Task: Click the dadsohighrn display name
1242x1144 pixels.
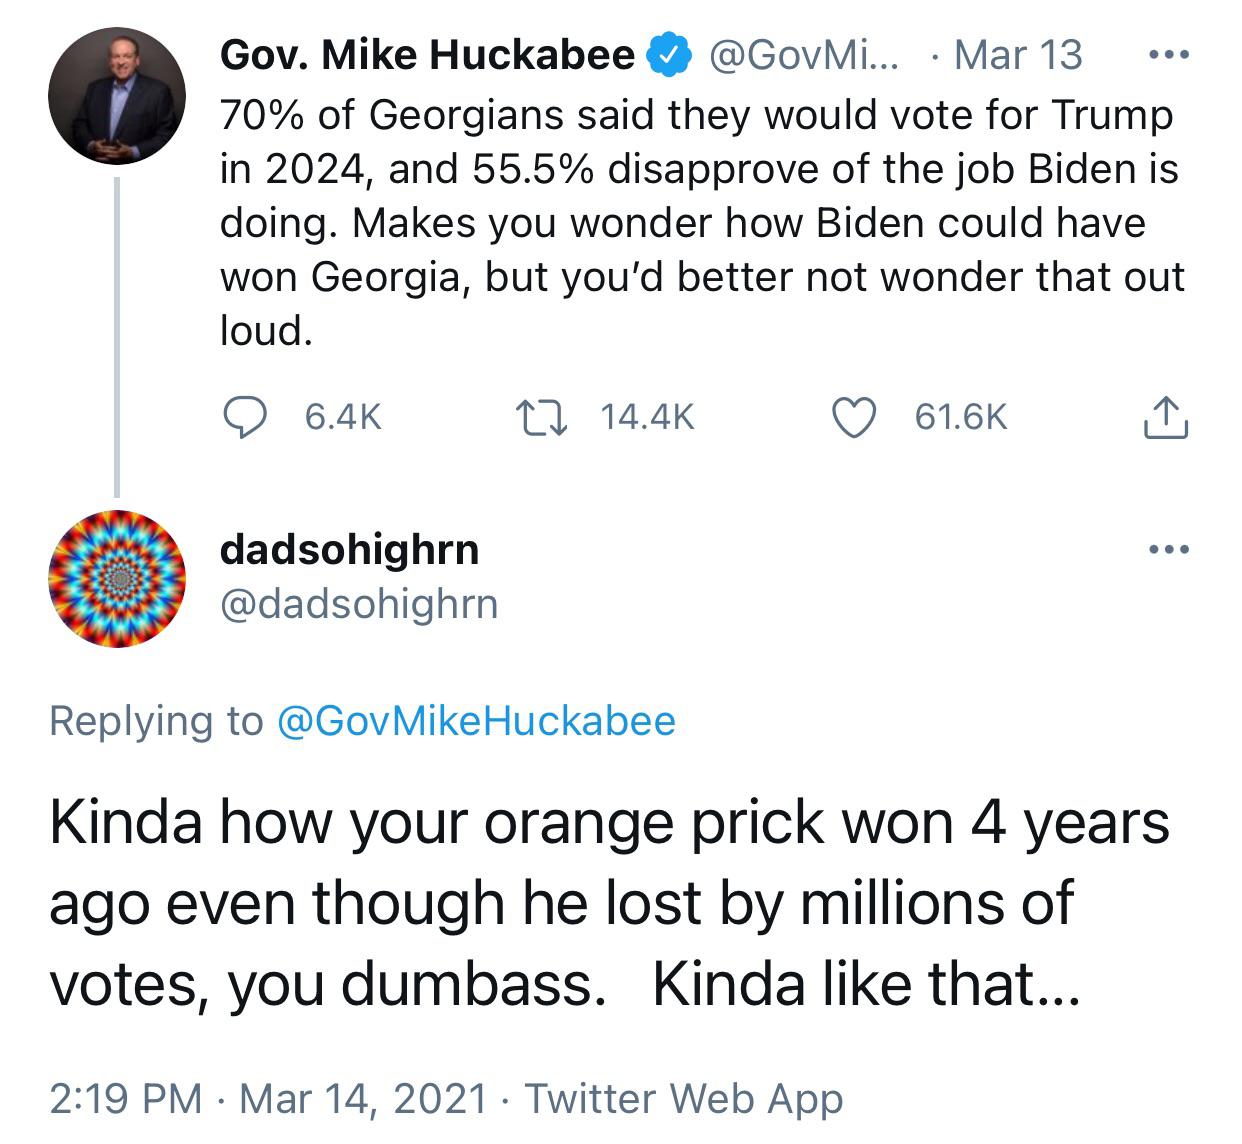Action: [x=349, y=548]
